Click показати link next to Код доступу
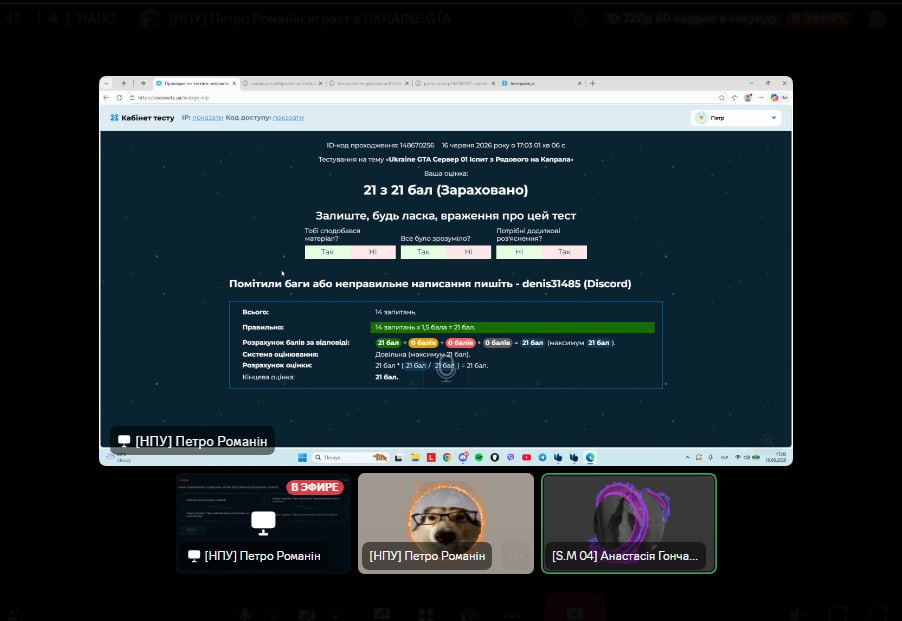This screenshot has width=902, height=621. coord(288,118)
